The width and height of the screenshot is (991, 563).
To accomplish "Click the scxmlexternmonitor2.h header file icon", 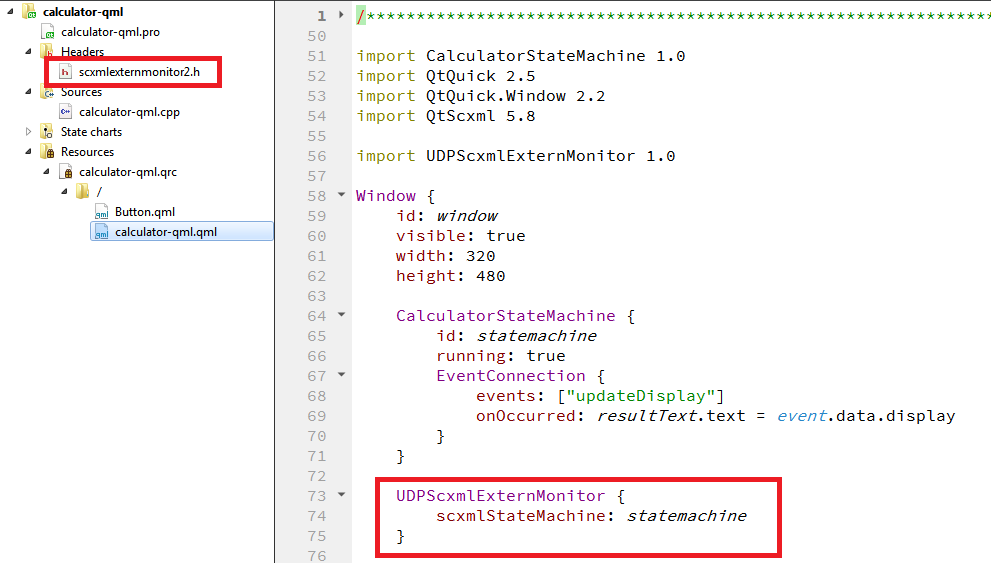I will pos(65,71).
